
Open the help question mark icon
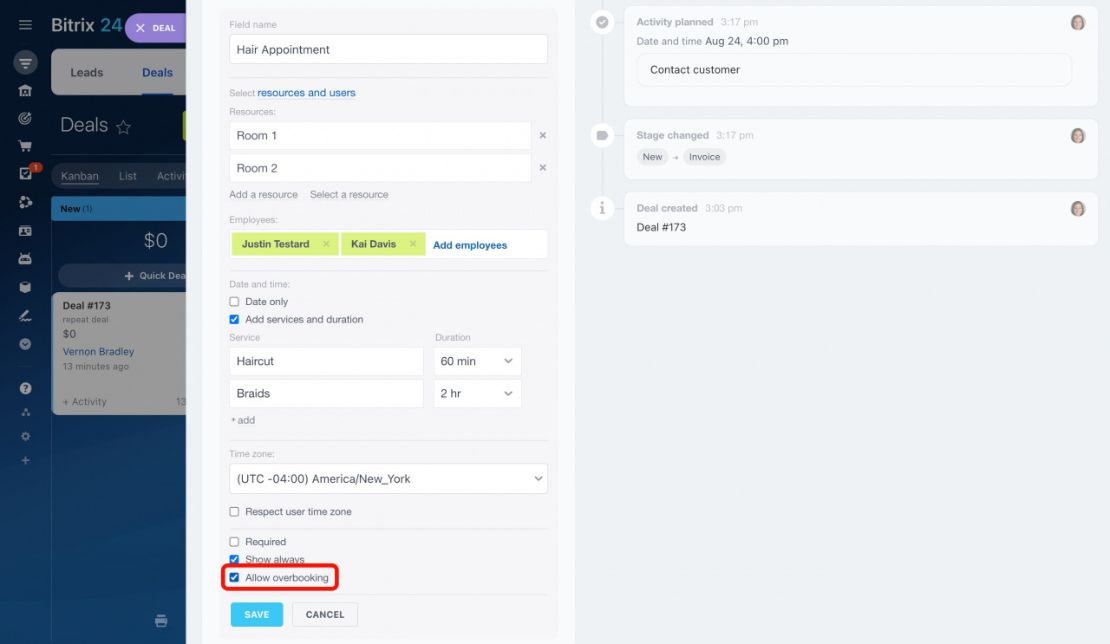(x=25, y=388)
